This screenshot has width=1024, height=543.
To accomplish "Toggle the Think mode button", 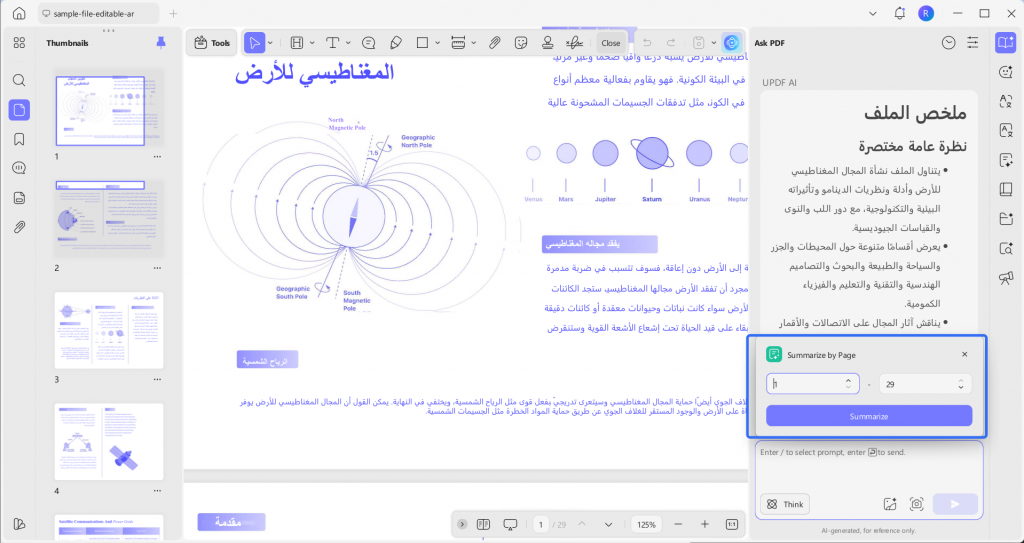I will tap(785, 504).
